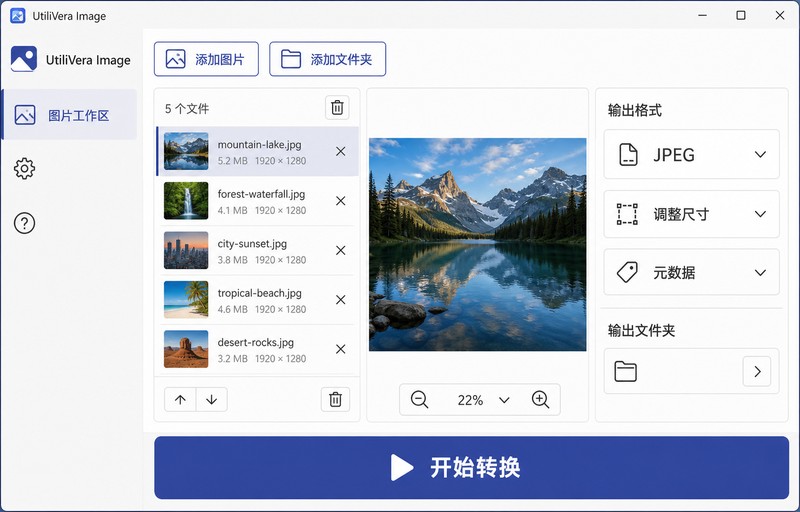This screenshot has width=800, height=512.
Task: Move selected file down with arrow
Action: coord(211,399)
